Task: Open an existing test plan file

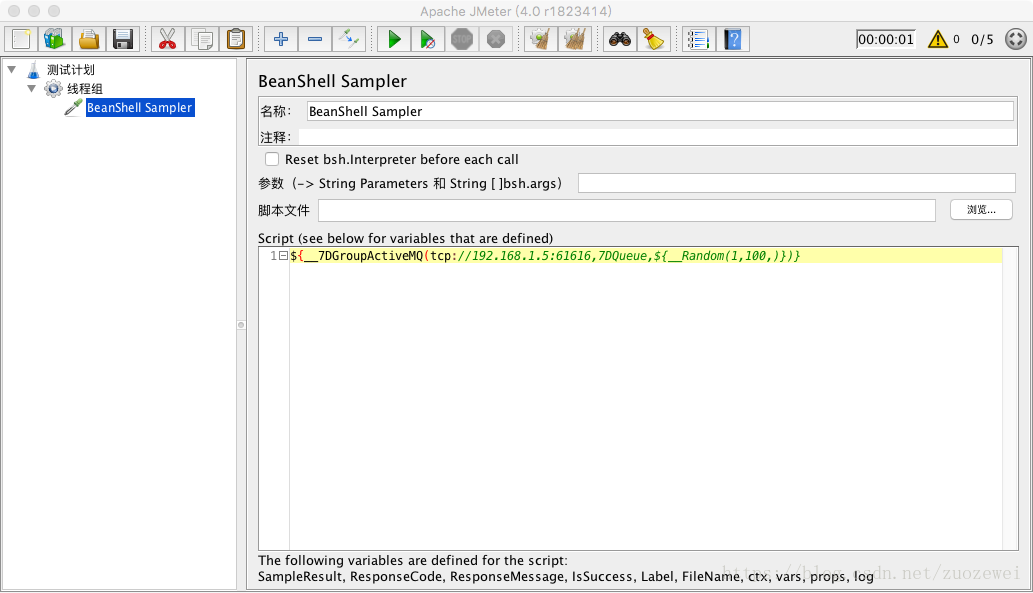Action: point(89,39)
